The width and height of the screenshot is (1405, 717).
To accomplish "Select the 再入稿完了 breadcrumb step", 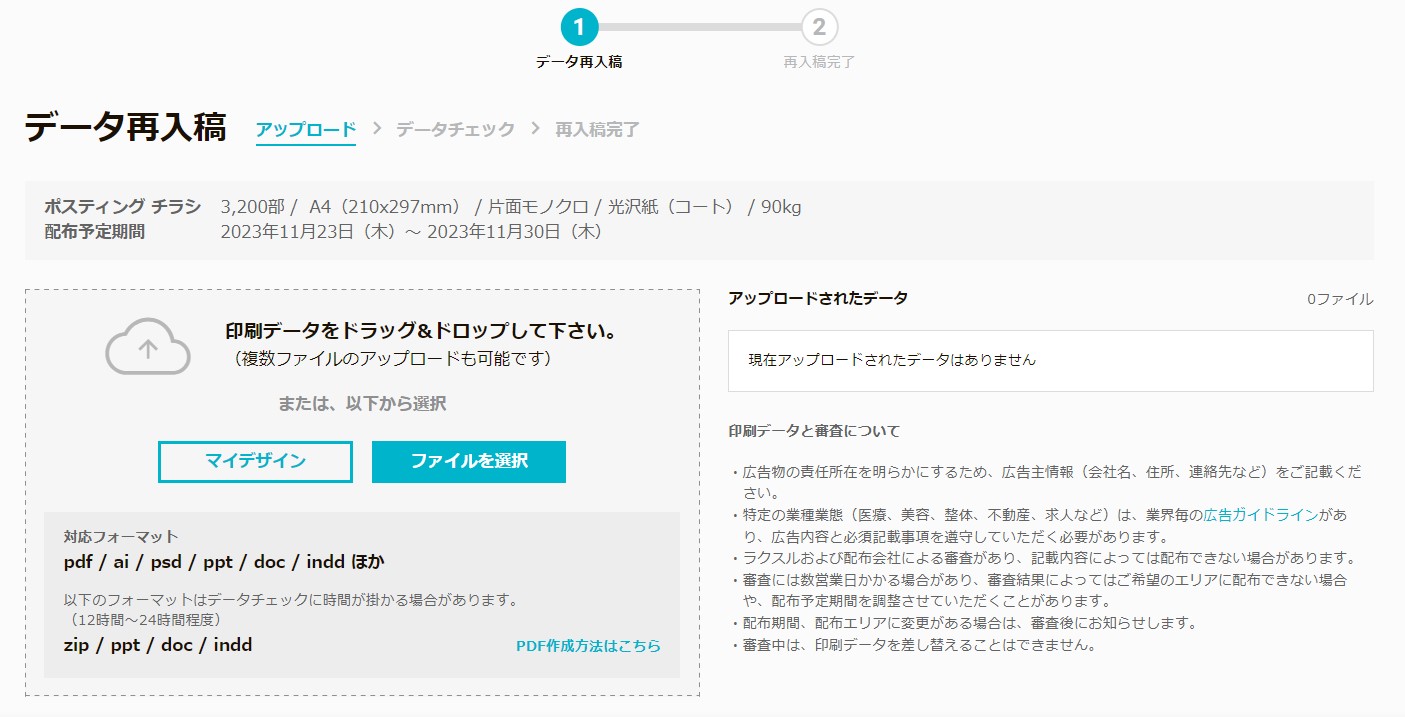I will tap(597, 129).
